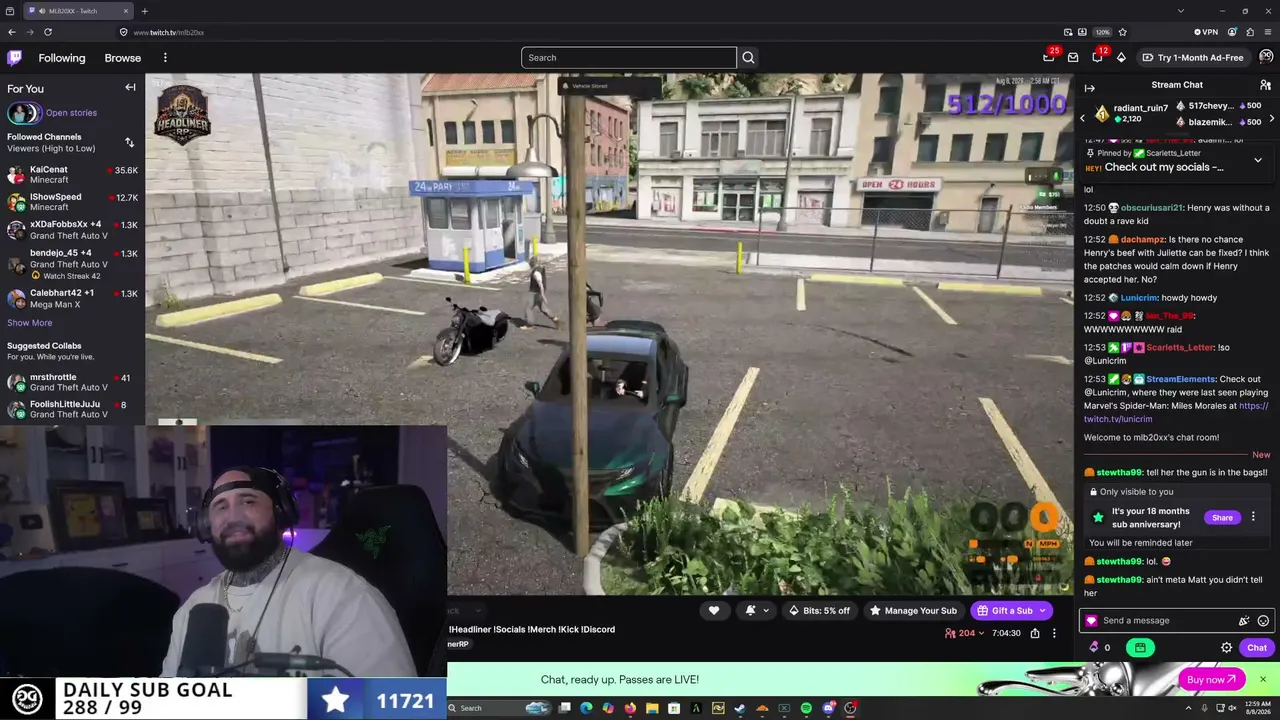
Task: Open Spotify from the taskbar
Action: [x=806, y=709]
